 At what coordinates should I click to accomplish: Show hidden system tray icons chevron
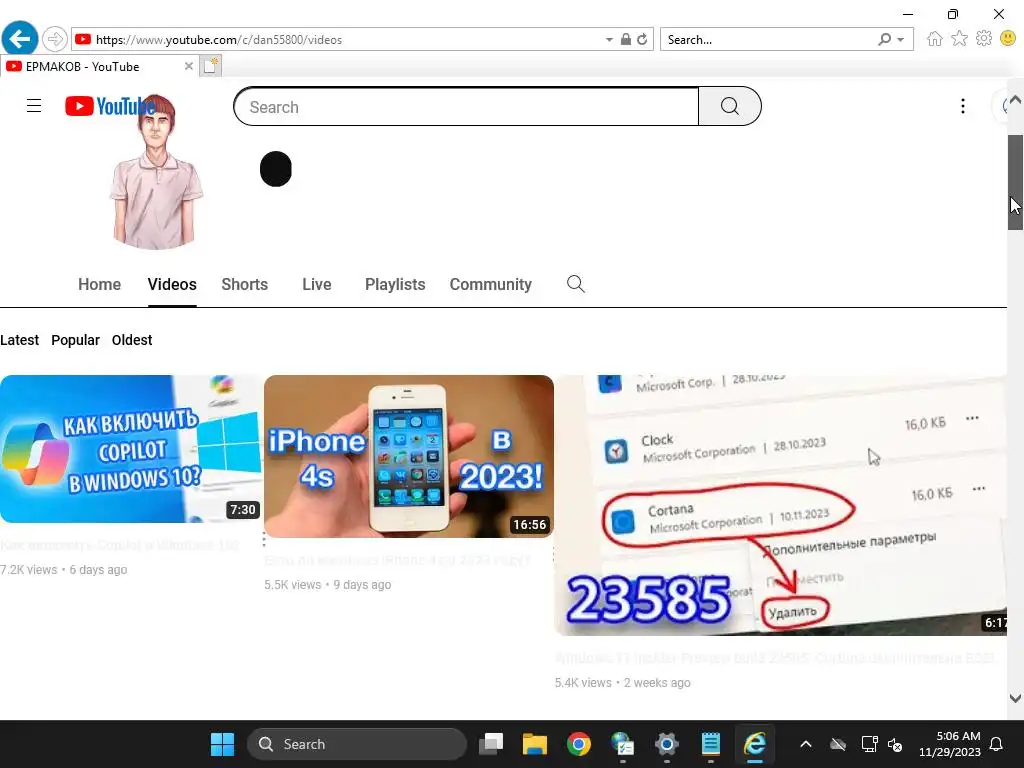click(806, 744)
